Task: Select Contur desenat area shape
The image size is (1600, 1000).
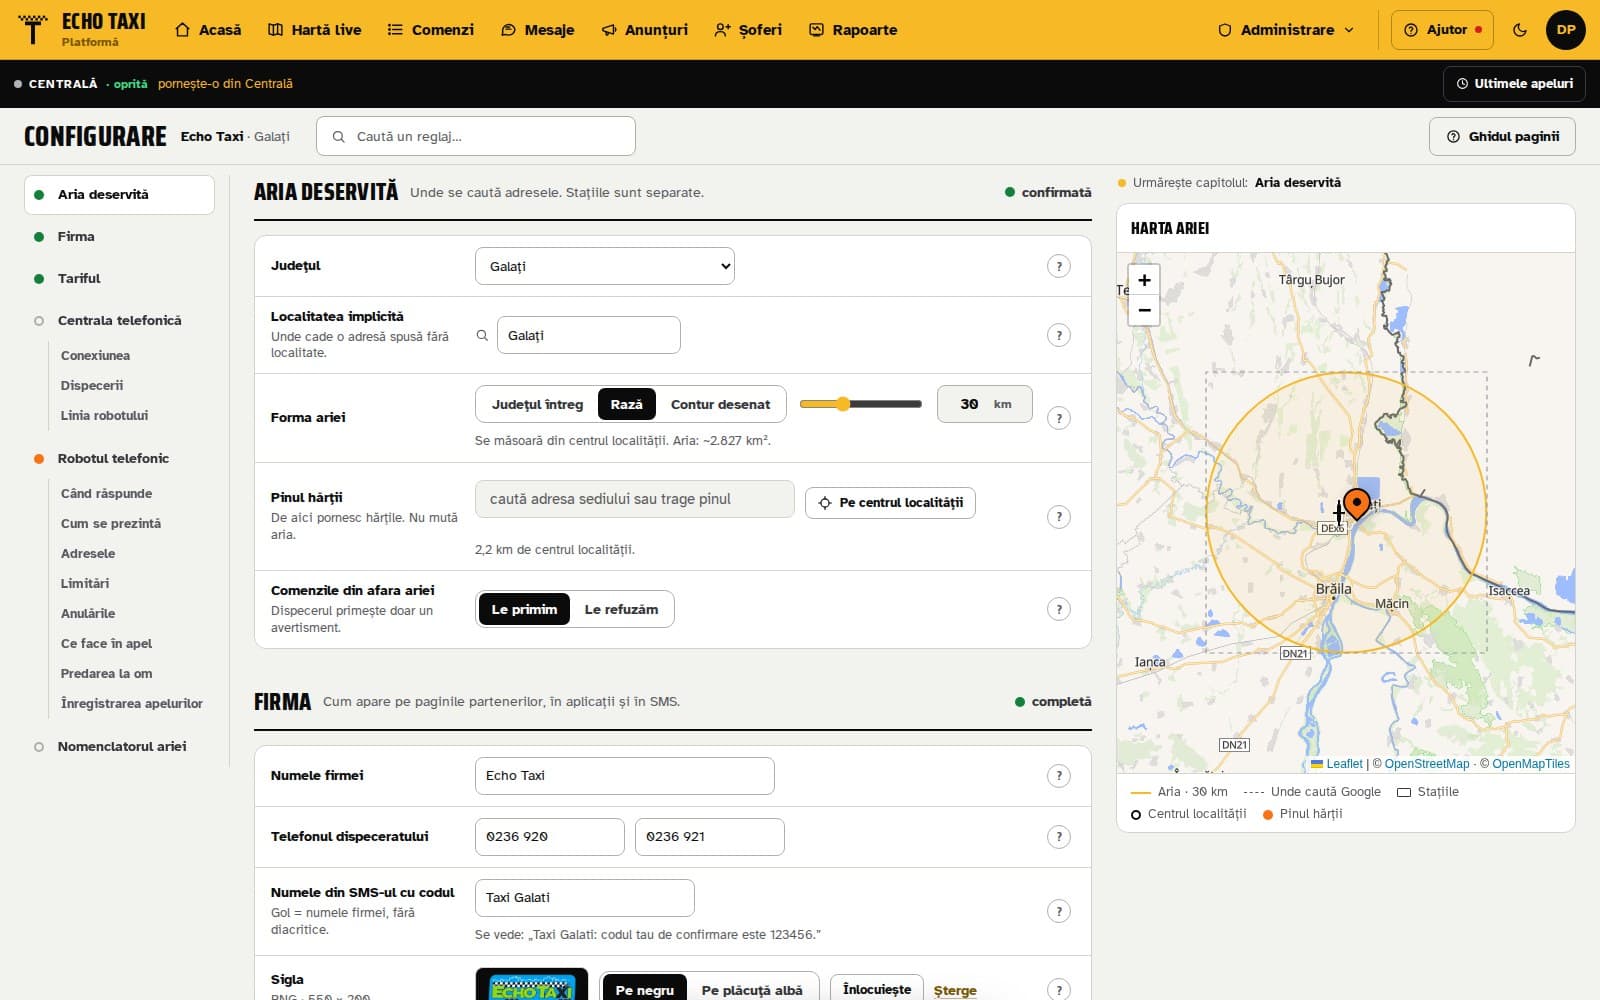Action: pos(720,404)
